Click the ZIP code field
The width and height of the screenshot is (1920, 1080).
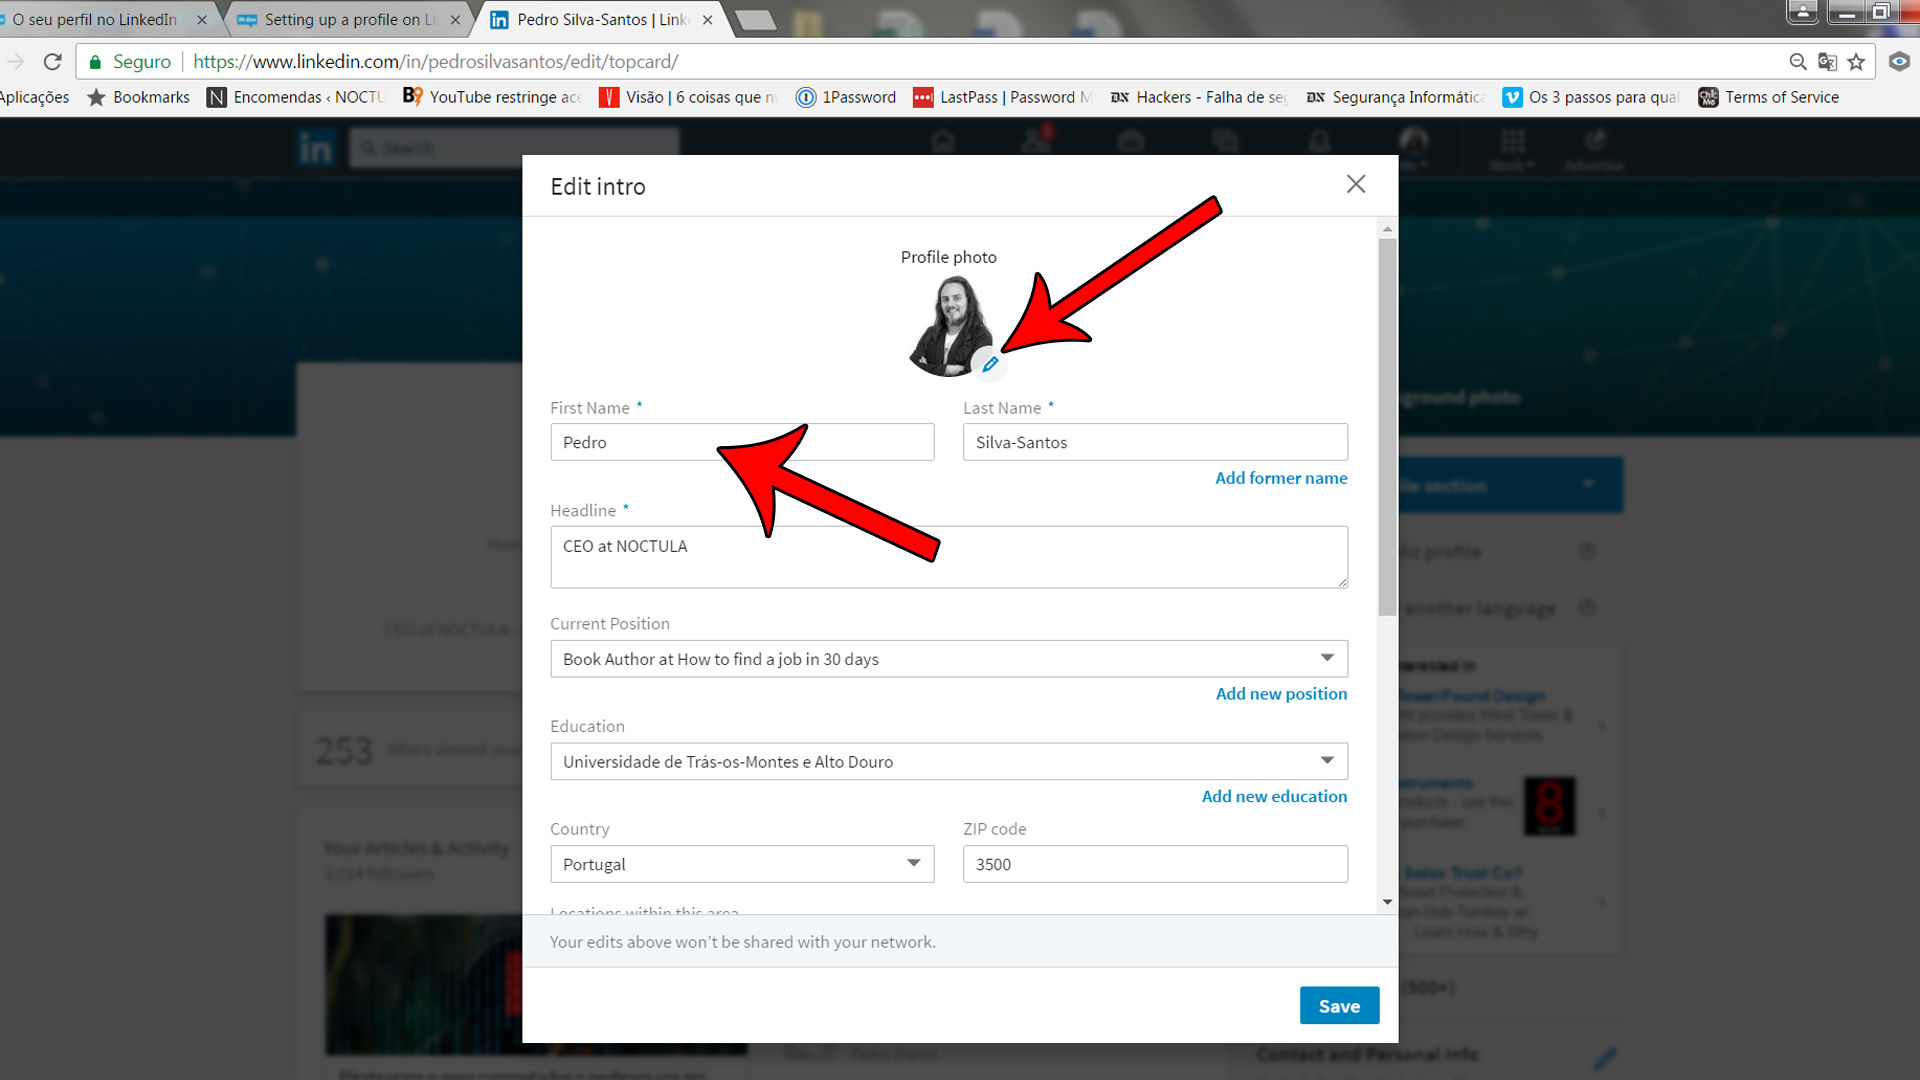[x=1155, y=864]
